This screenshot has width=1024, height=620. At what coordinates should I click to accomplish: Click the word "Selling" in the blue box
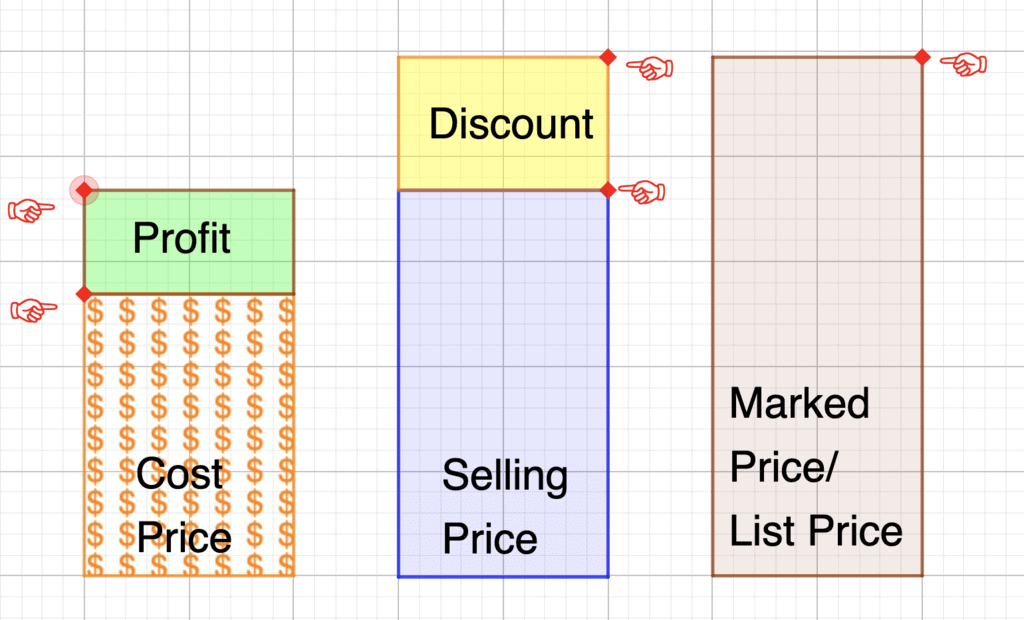click(505, 476)
